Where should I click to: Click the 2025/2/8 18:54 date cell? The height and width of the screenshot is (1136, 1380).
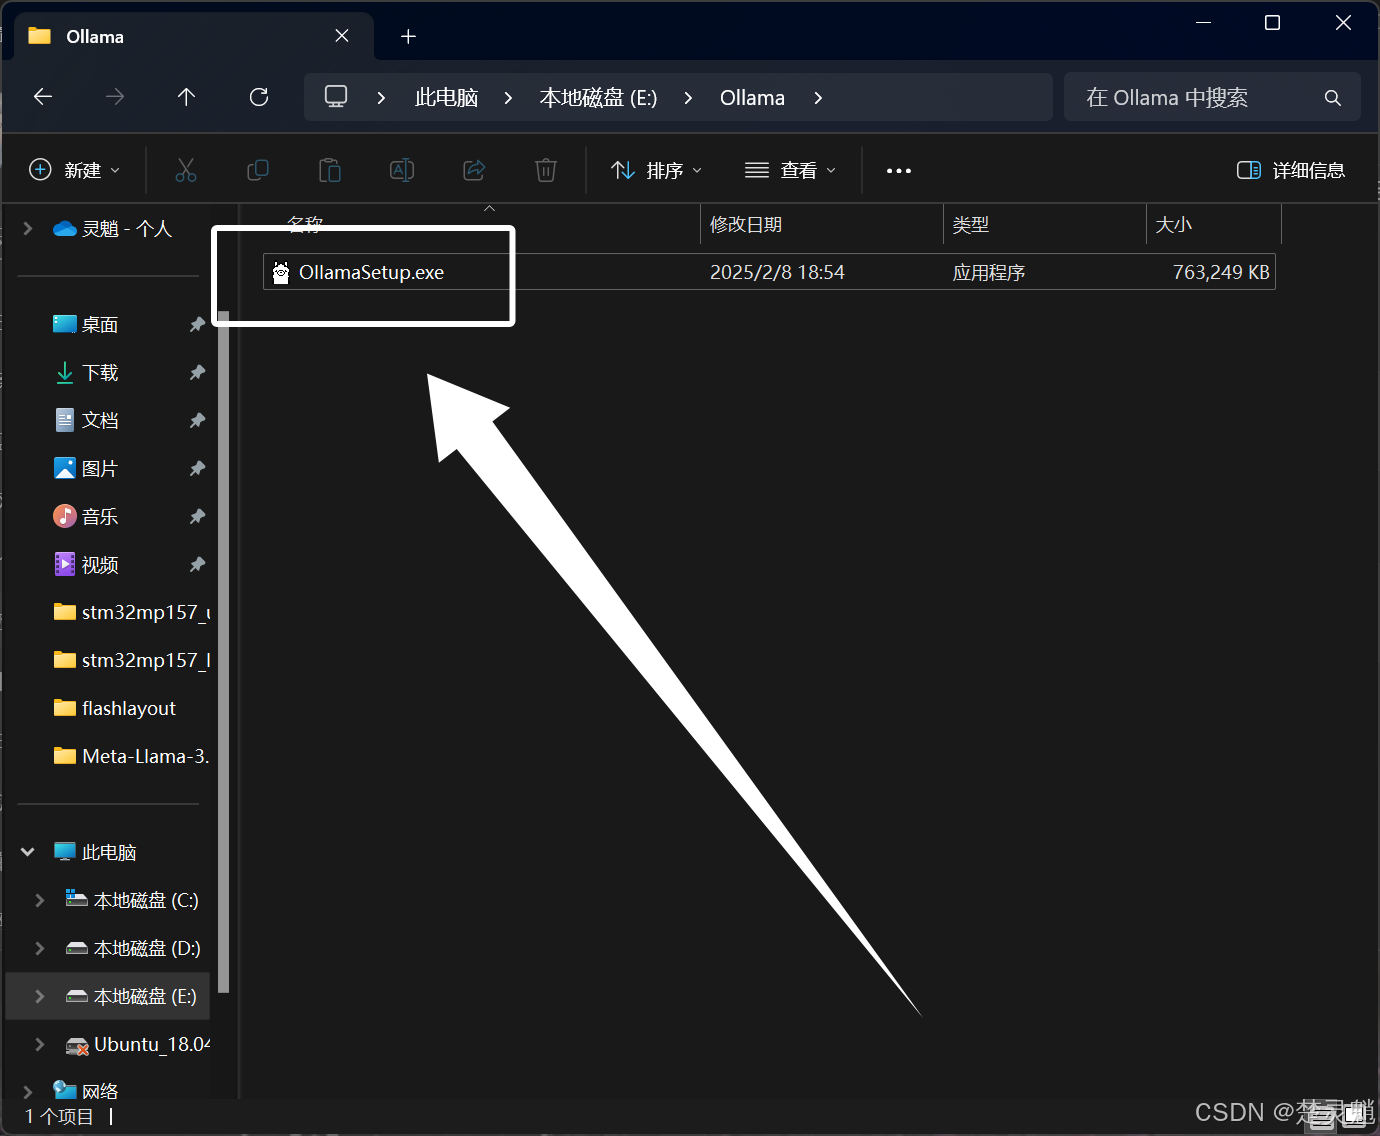point(777,272)
